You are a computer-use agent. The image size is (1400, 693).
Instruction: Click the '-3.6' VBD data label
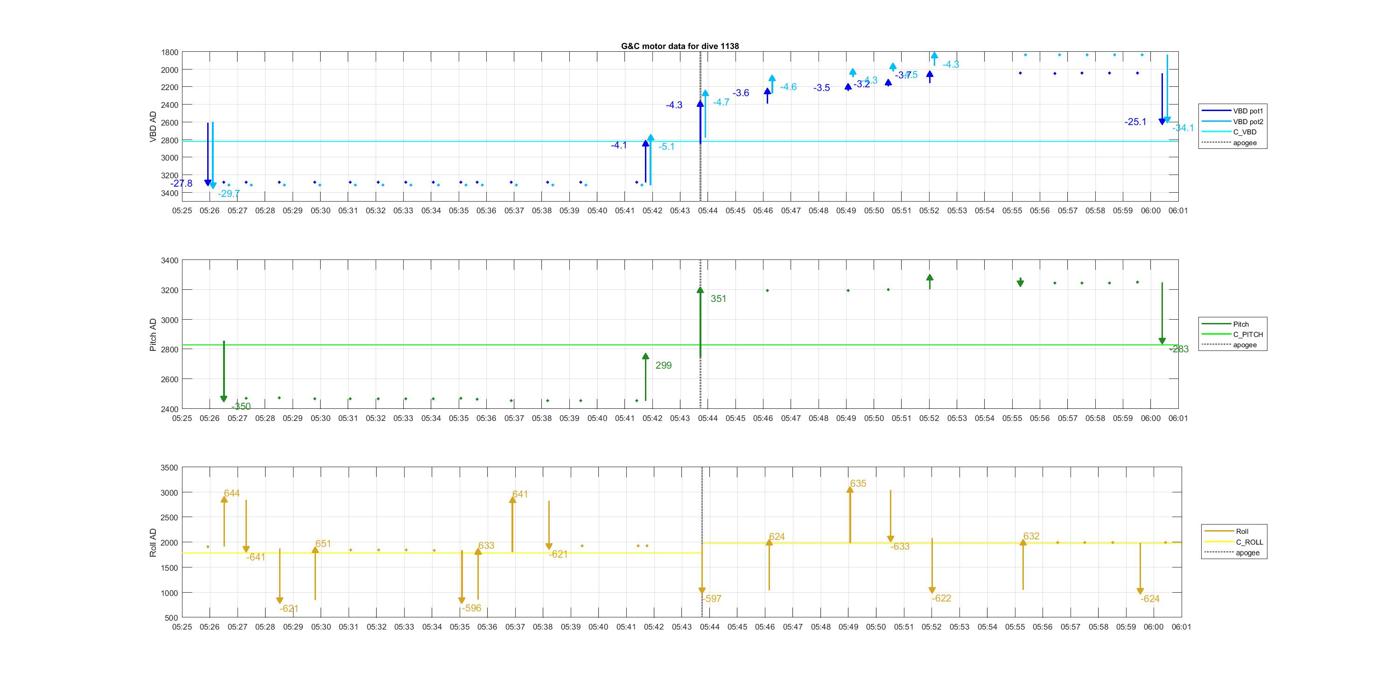(741, 93)
